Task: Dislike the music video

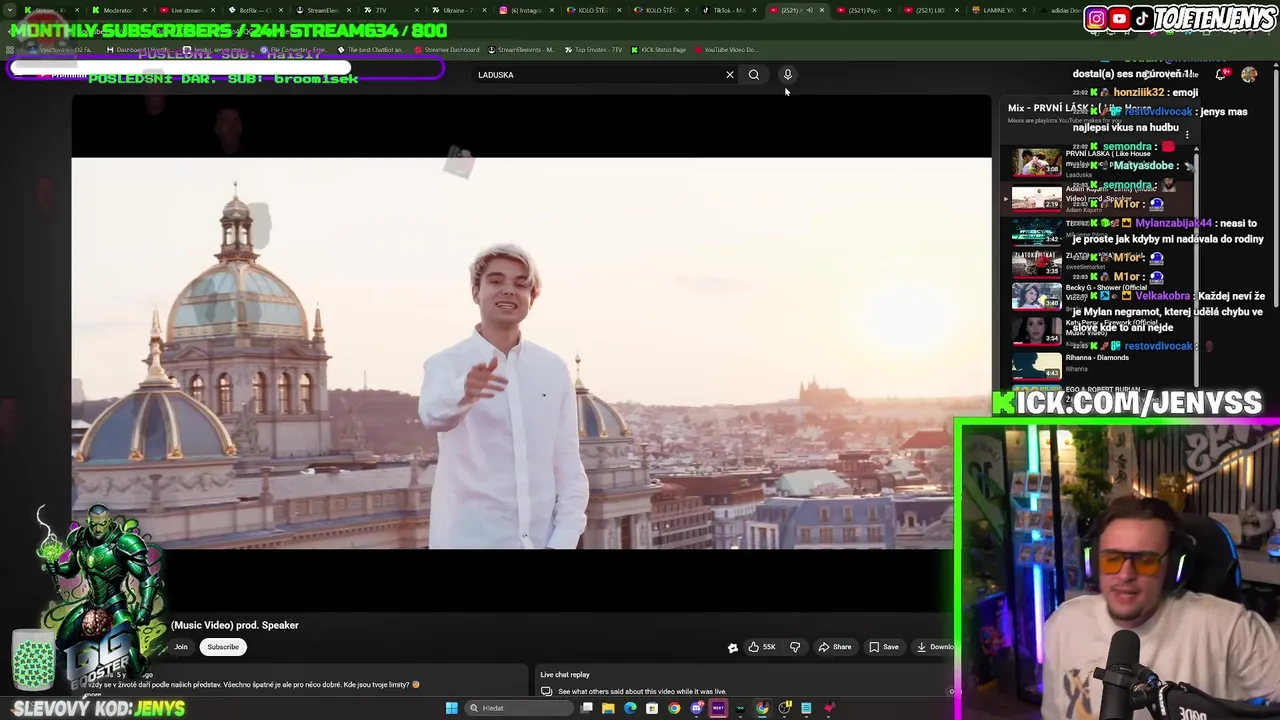Action: (795, 647)
